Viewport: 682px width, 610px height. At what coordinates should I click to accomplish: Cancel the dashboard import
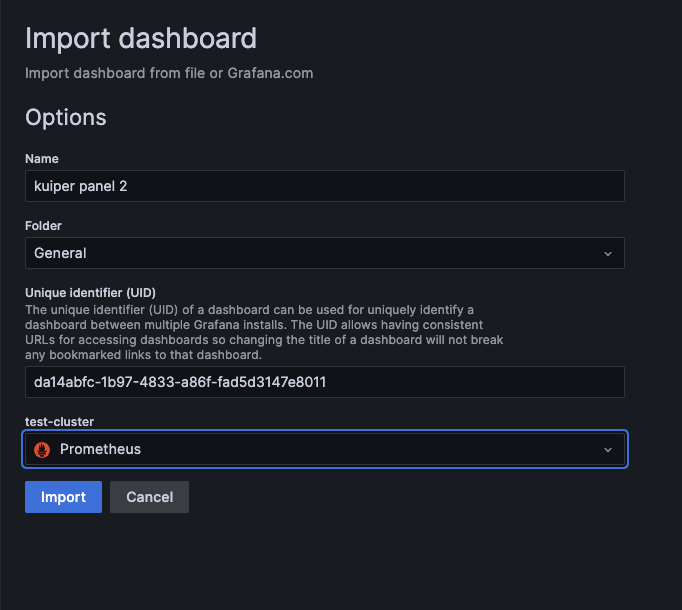coord(149,497)
